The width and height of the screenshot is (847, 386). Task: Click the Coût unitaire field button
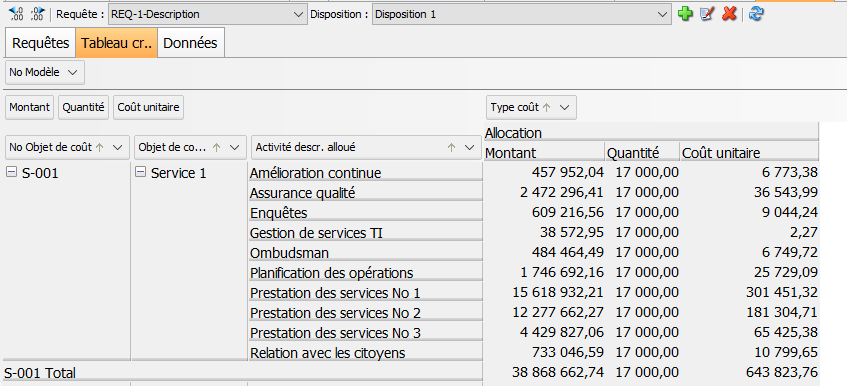[148, 107]
